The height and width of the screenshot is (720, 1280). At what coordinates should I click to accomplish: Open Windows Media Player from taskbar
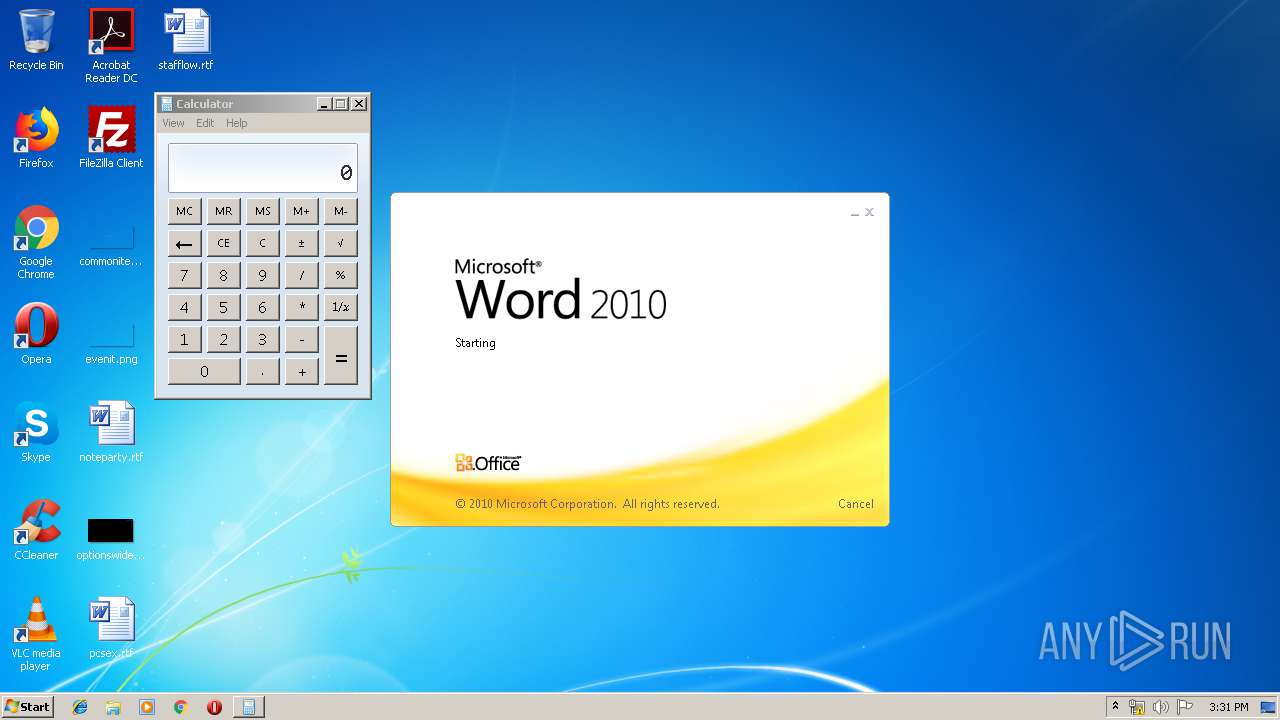(147, 707)
